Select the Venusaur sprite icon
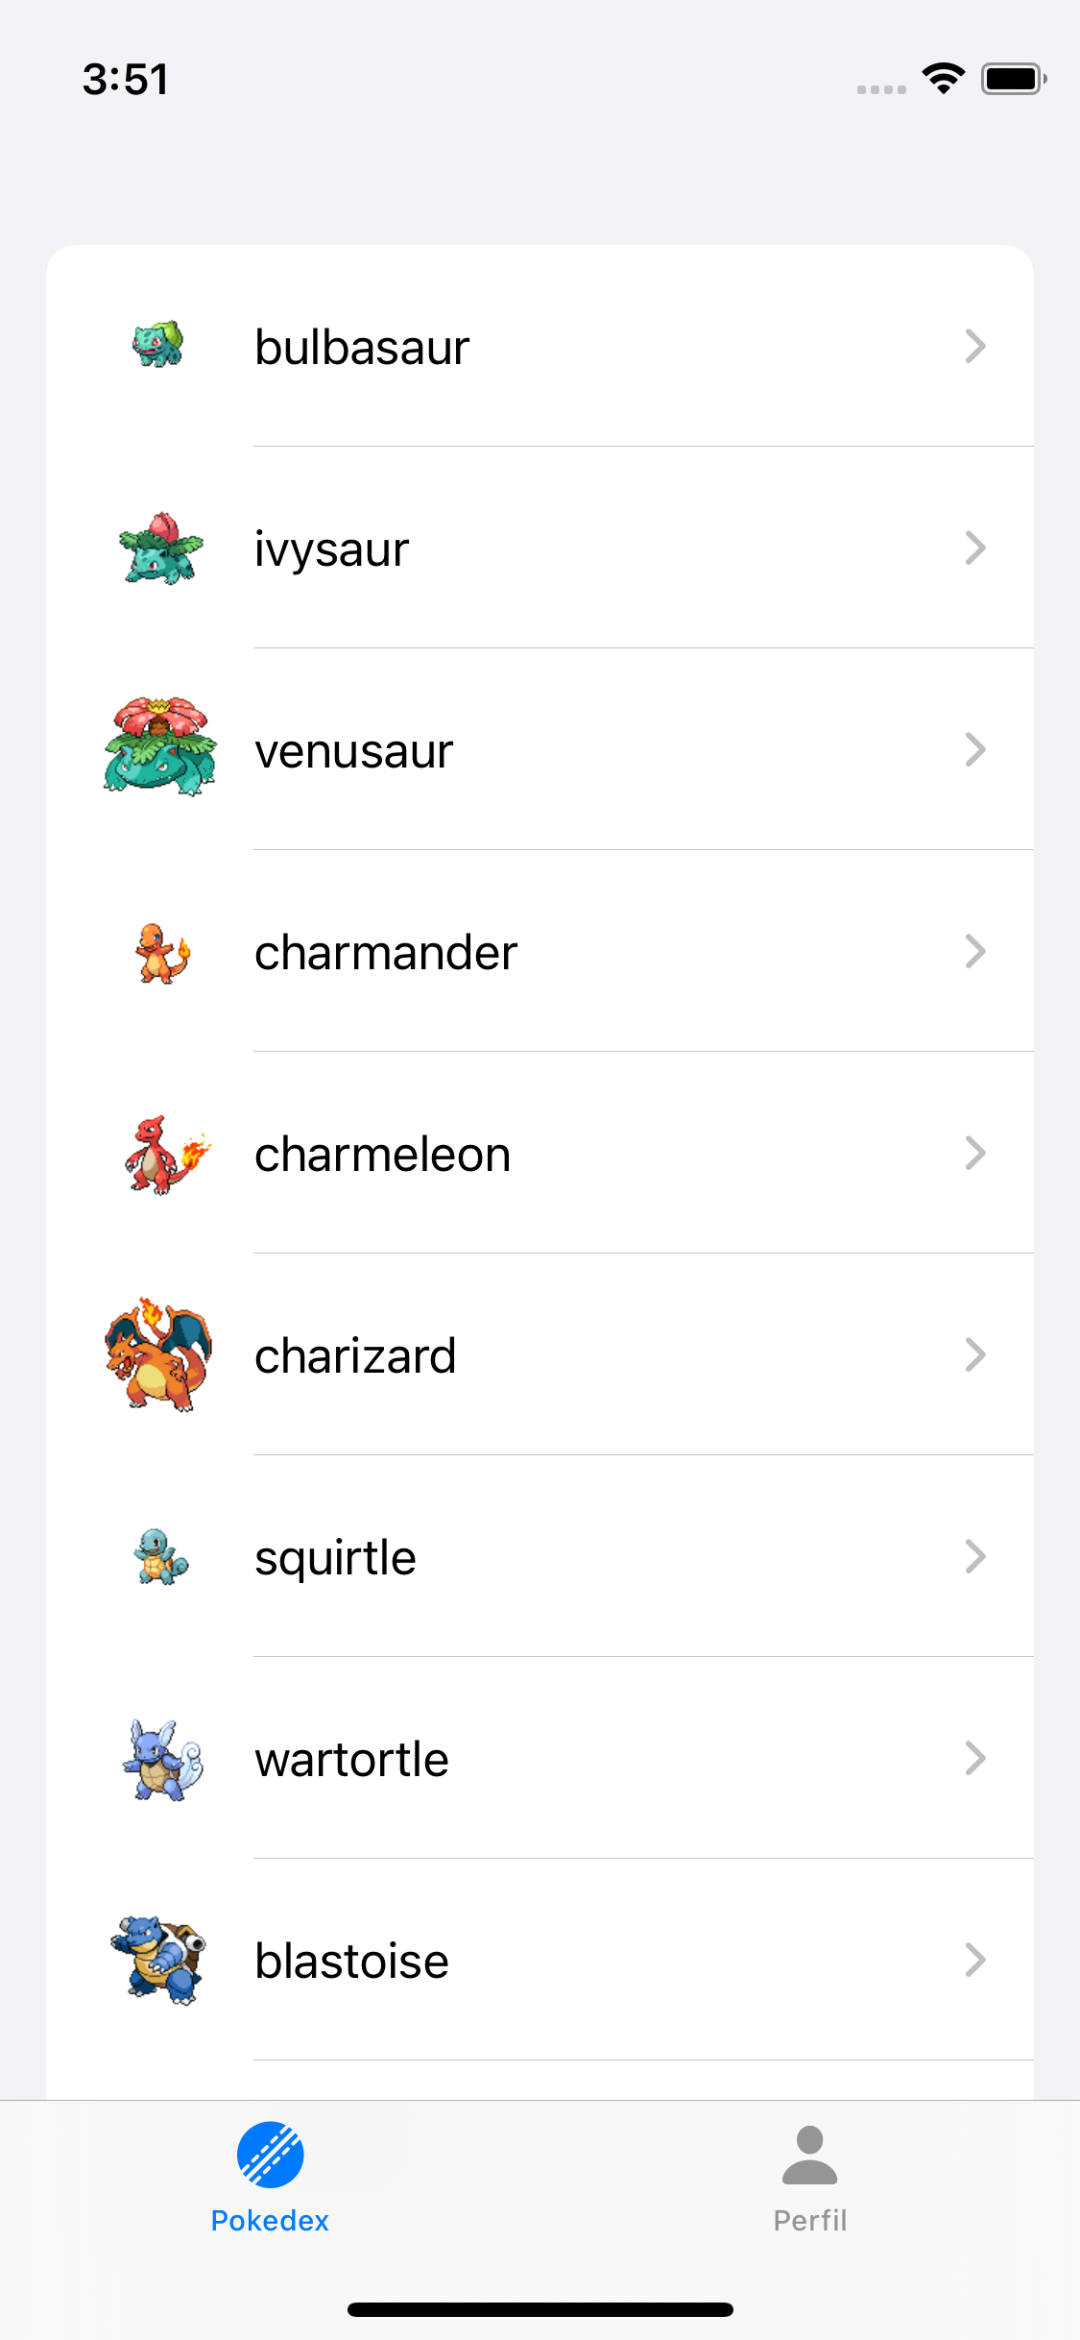 pyautogui.click(x=160, y=748)
